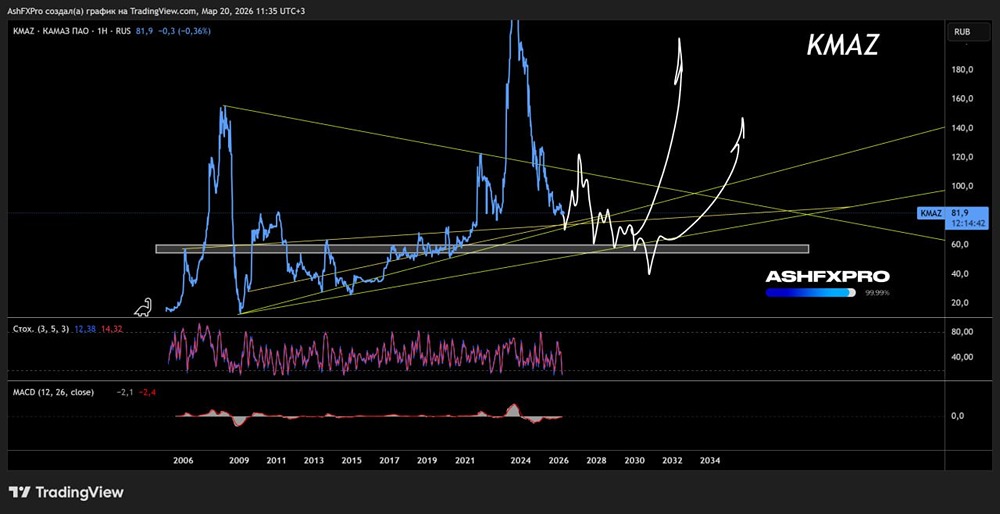Click 2028 on the time axis

(596, 460)
